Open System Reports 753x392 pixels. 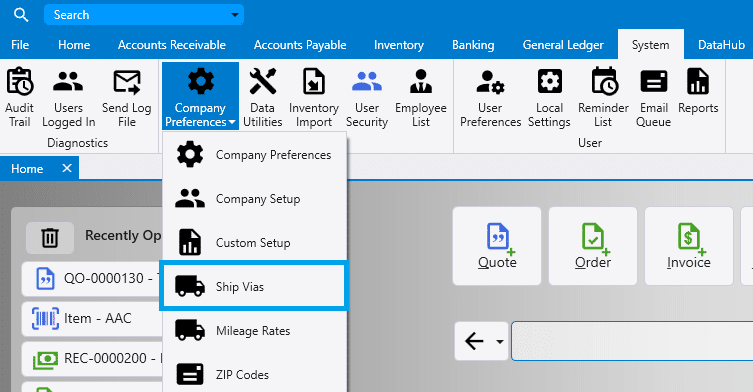point(698,91)
